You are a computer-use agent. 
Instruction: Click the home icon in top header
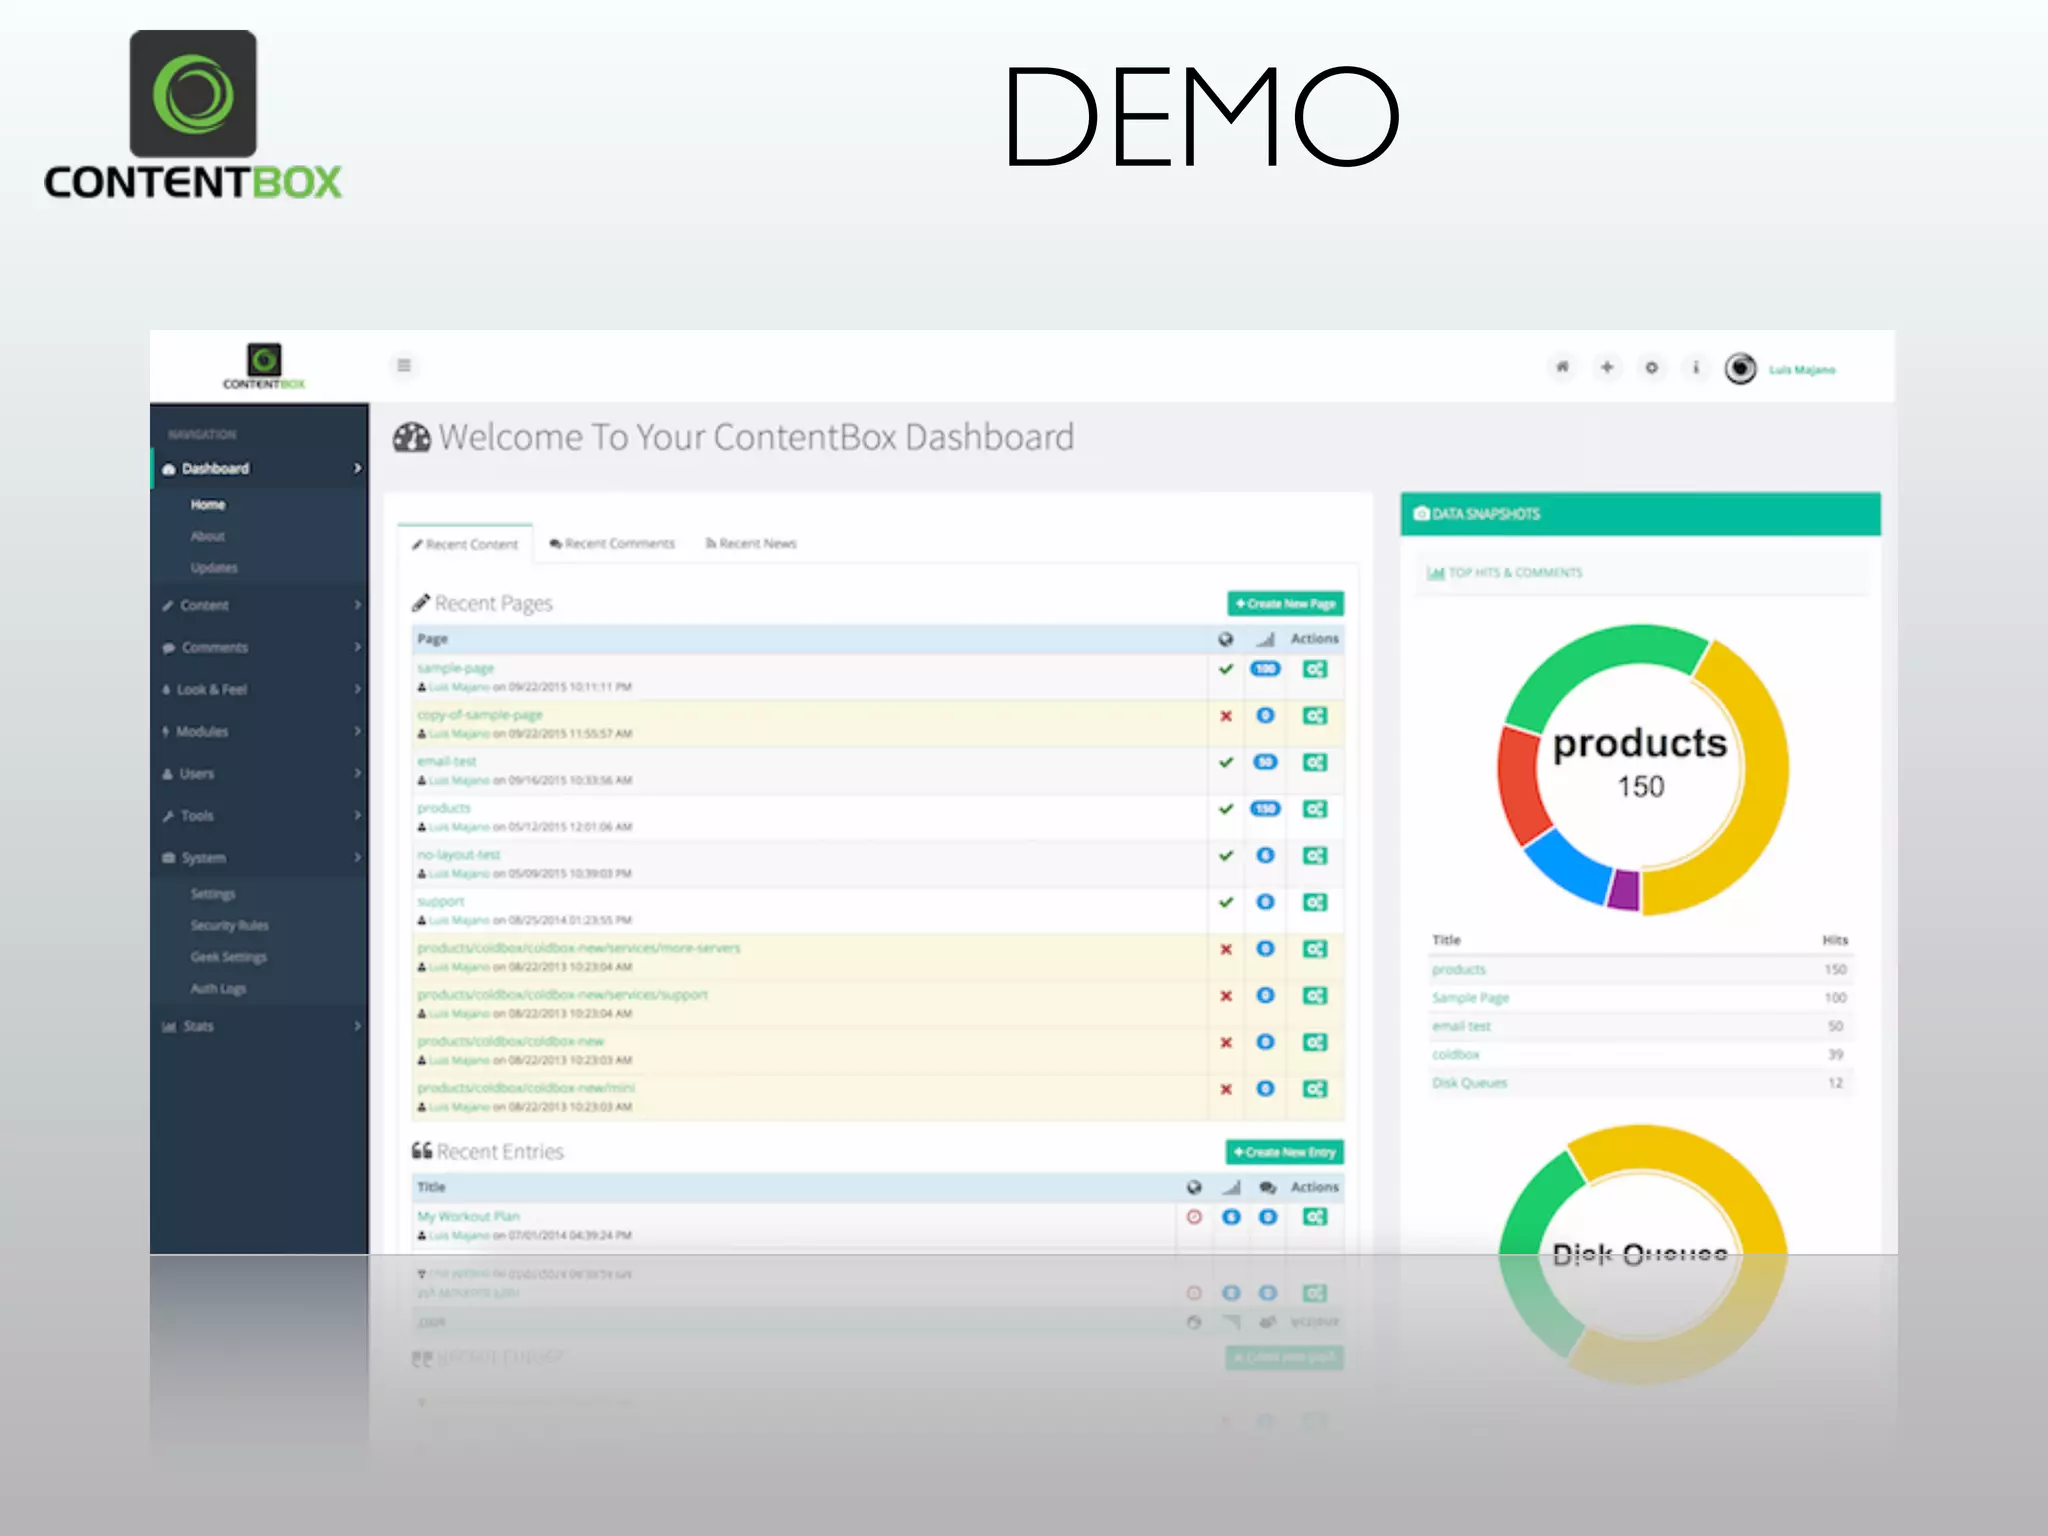(1562, 367)
